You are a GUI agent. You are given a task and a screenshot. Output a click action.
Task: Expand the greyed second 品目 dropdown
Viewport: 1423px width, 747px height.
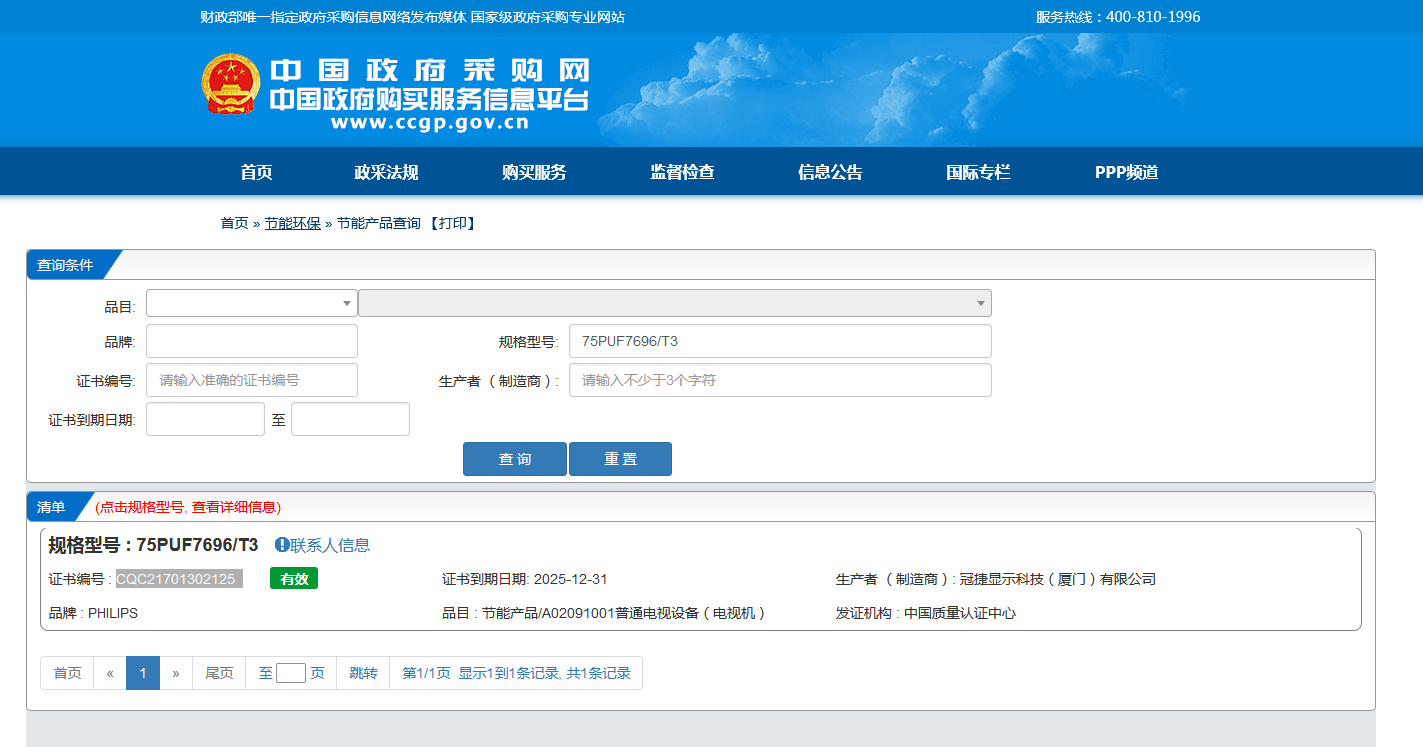coord(675,303)
